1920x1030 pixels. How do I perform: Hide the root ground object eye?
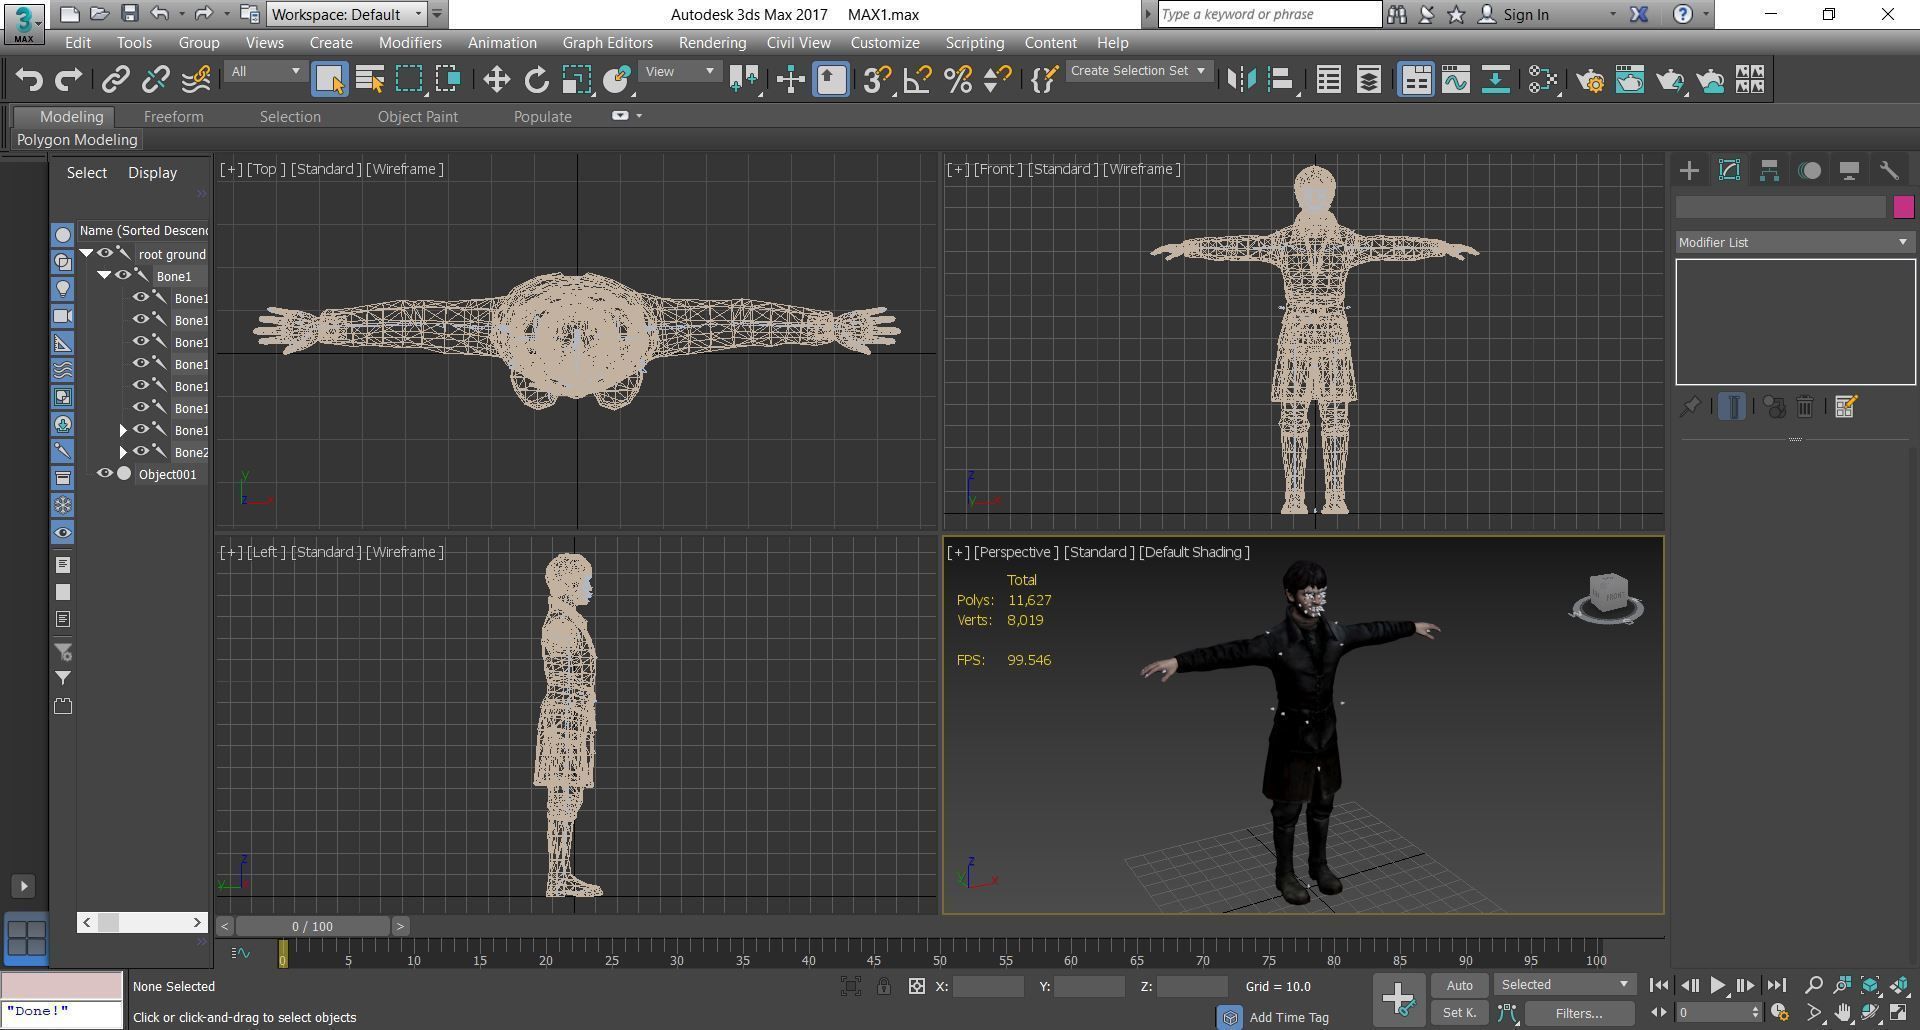point(104,254)
